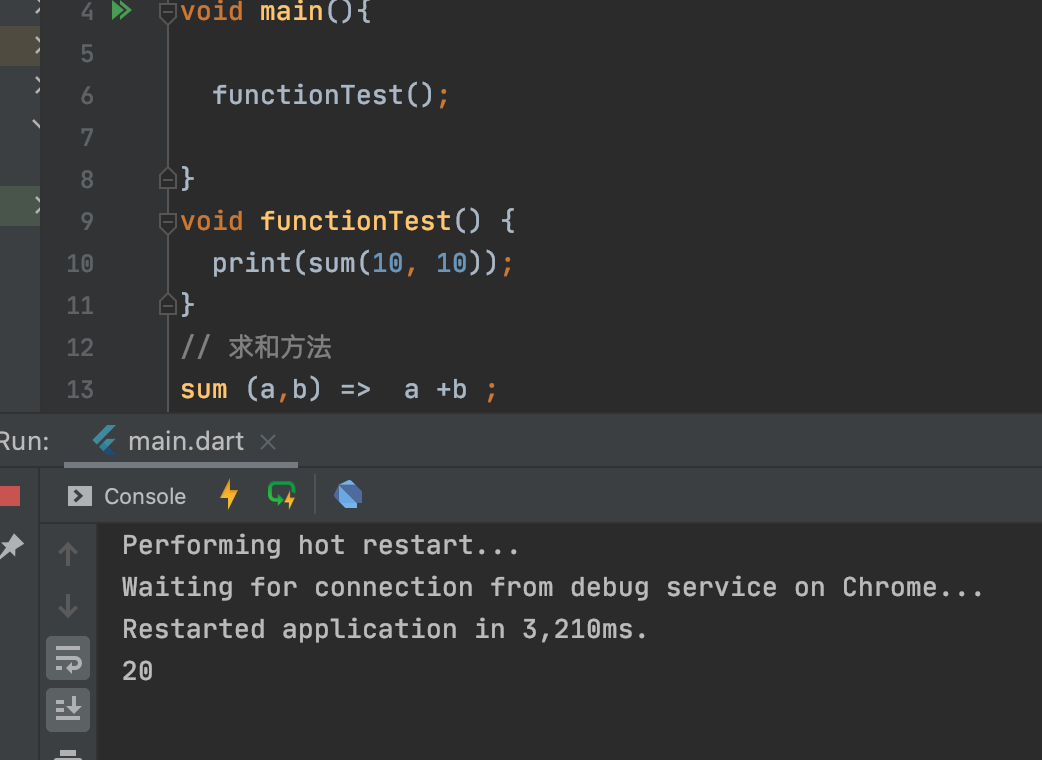Close the main.dart run tab
Viewport: 1042px width, 760px height.
coord(268,442)
